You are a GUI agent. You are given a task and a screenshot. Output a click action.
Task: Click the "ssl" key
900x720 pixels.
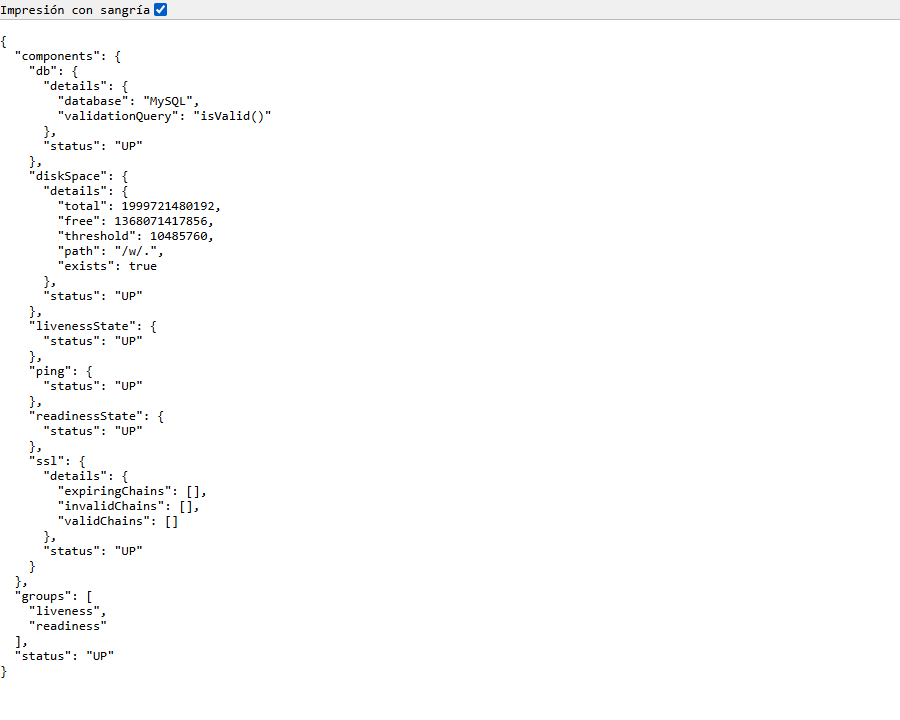point(46,461)
